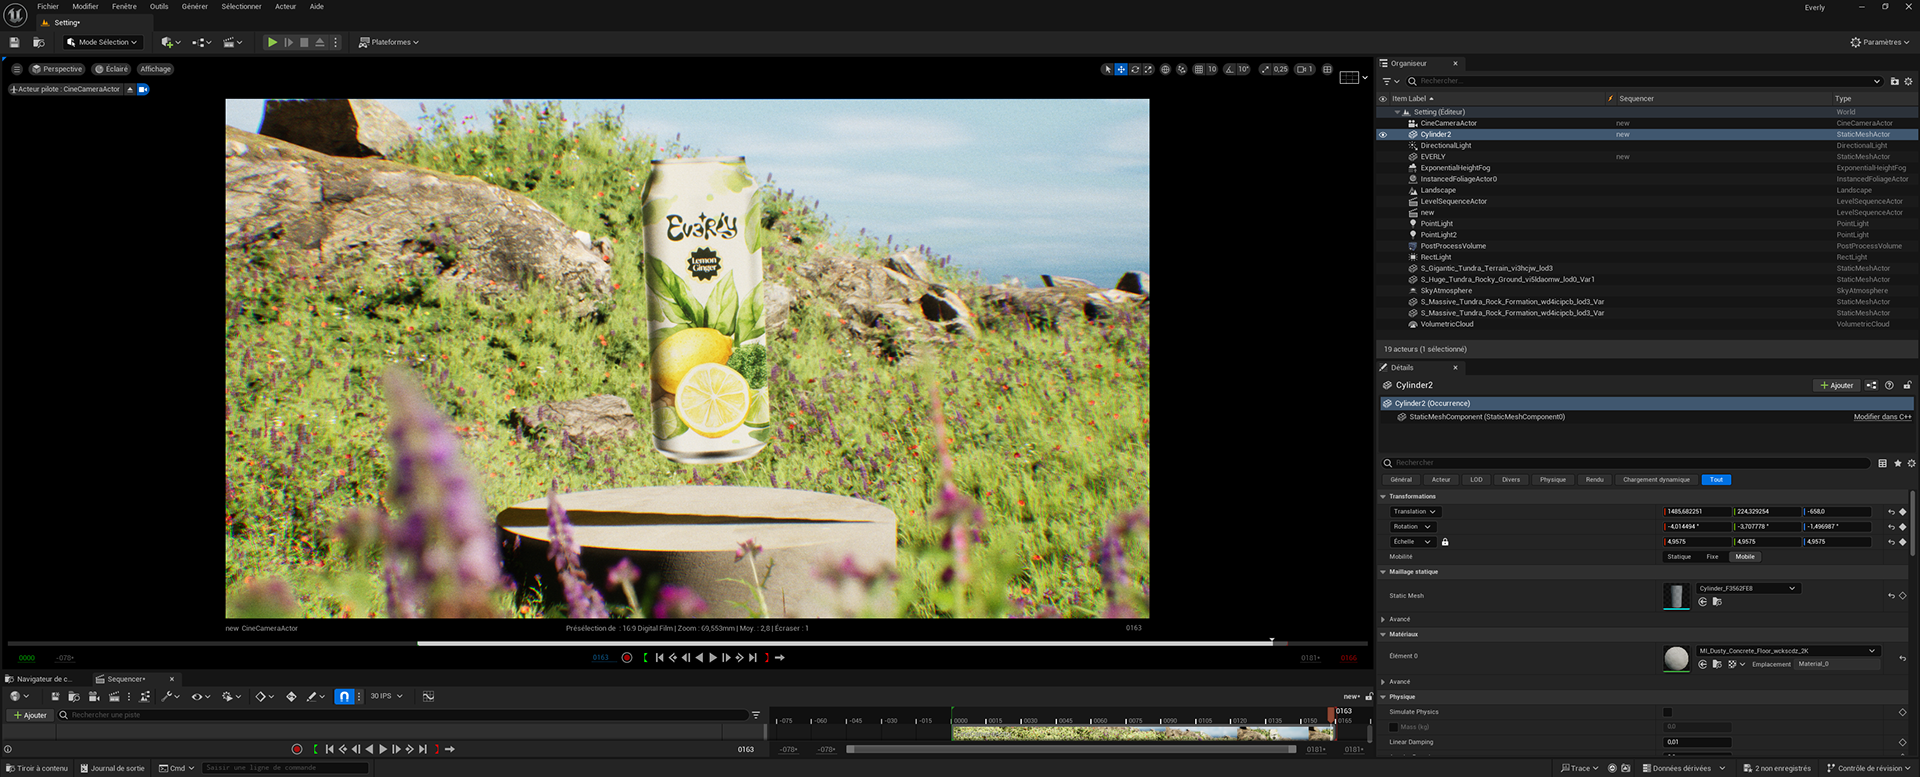Open the outliner settings gear icon
Screen dimensions: 1920x777
pyautogui.click(x=1908, y=81)
